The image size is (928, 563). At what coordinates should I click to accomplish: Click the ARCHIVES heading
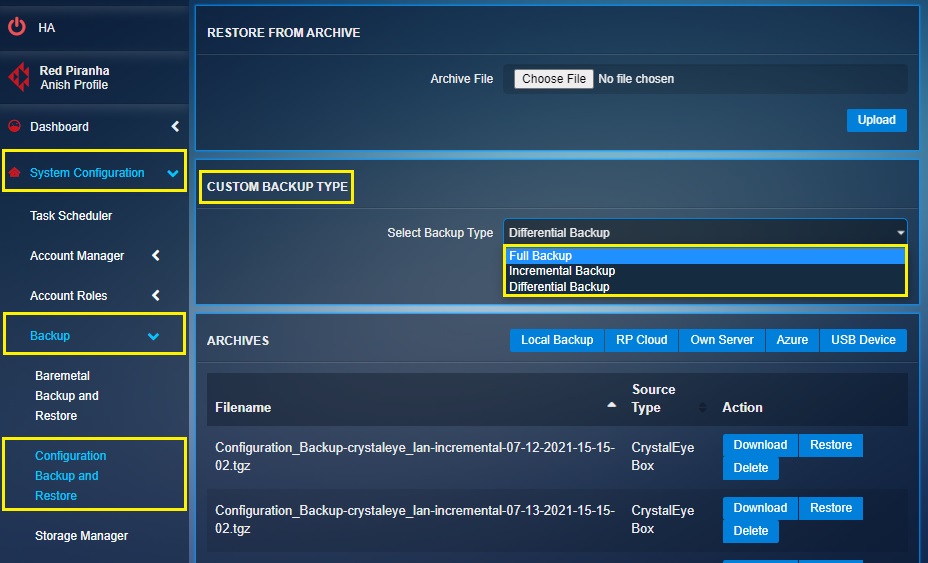tap(237, 340)
